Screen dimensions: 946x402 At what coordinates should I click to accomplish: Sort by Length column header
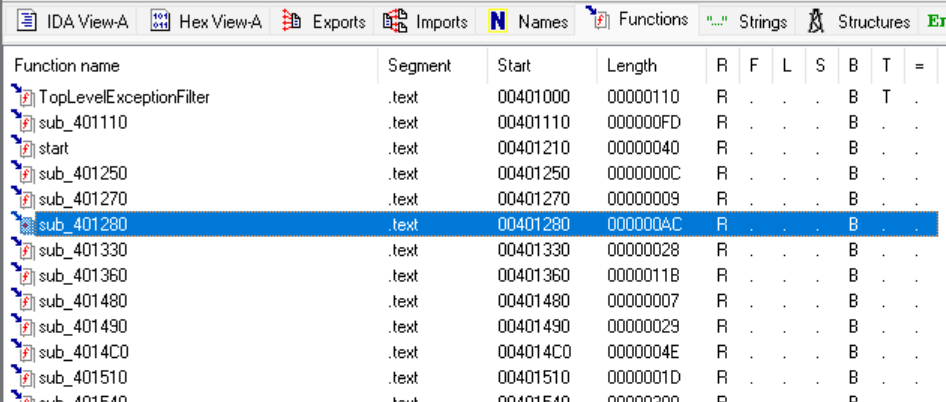(x=632, y=65)
